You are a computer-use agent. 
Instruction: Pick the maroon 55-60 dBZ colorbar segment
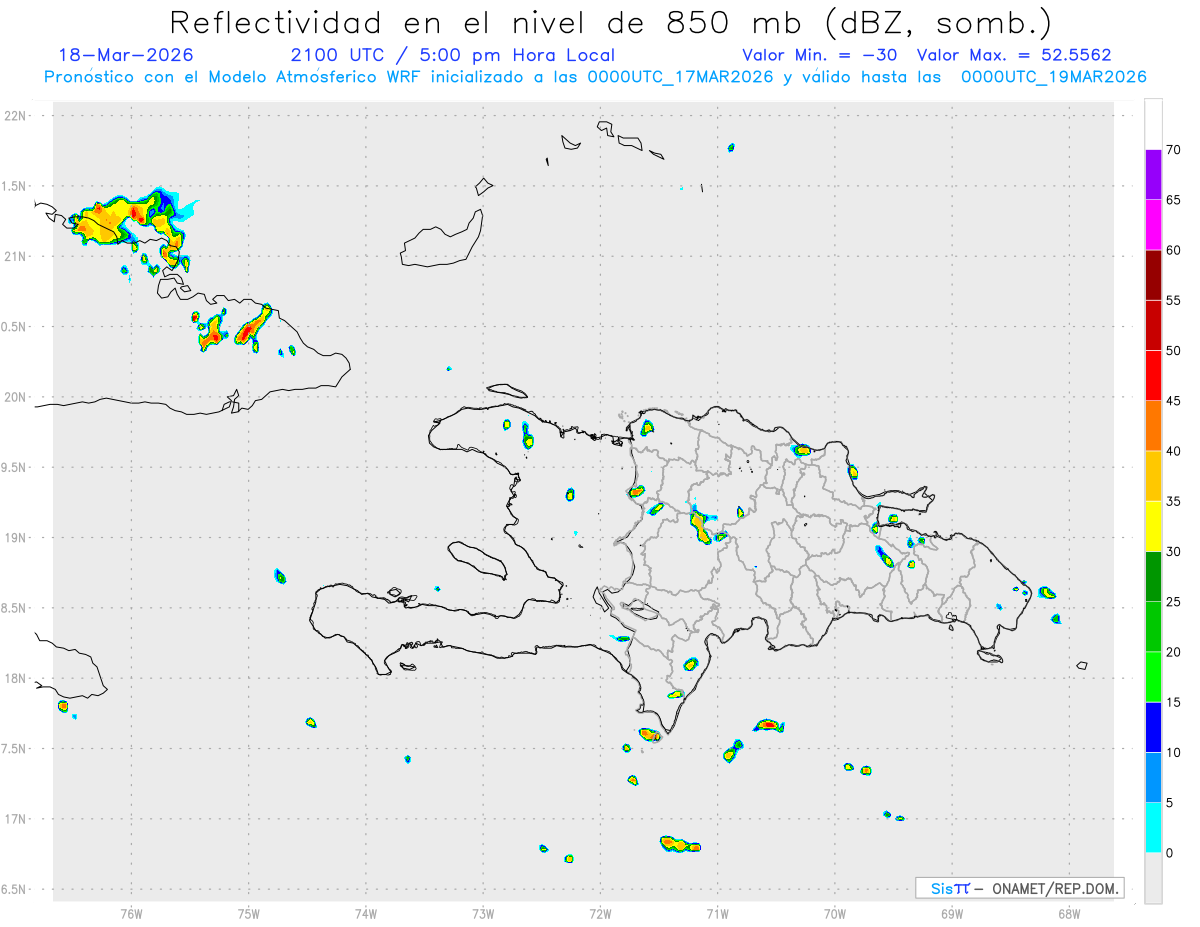click(x=1153, y=275)
